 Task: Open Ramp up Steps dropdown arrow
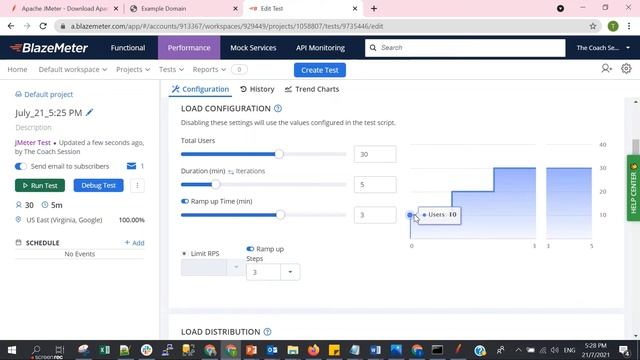290,272
